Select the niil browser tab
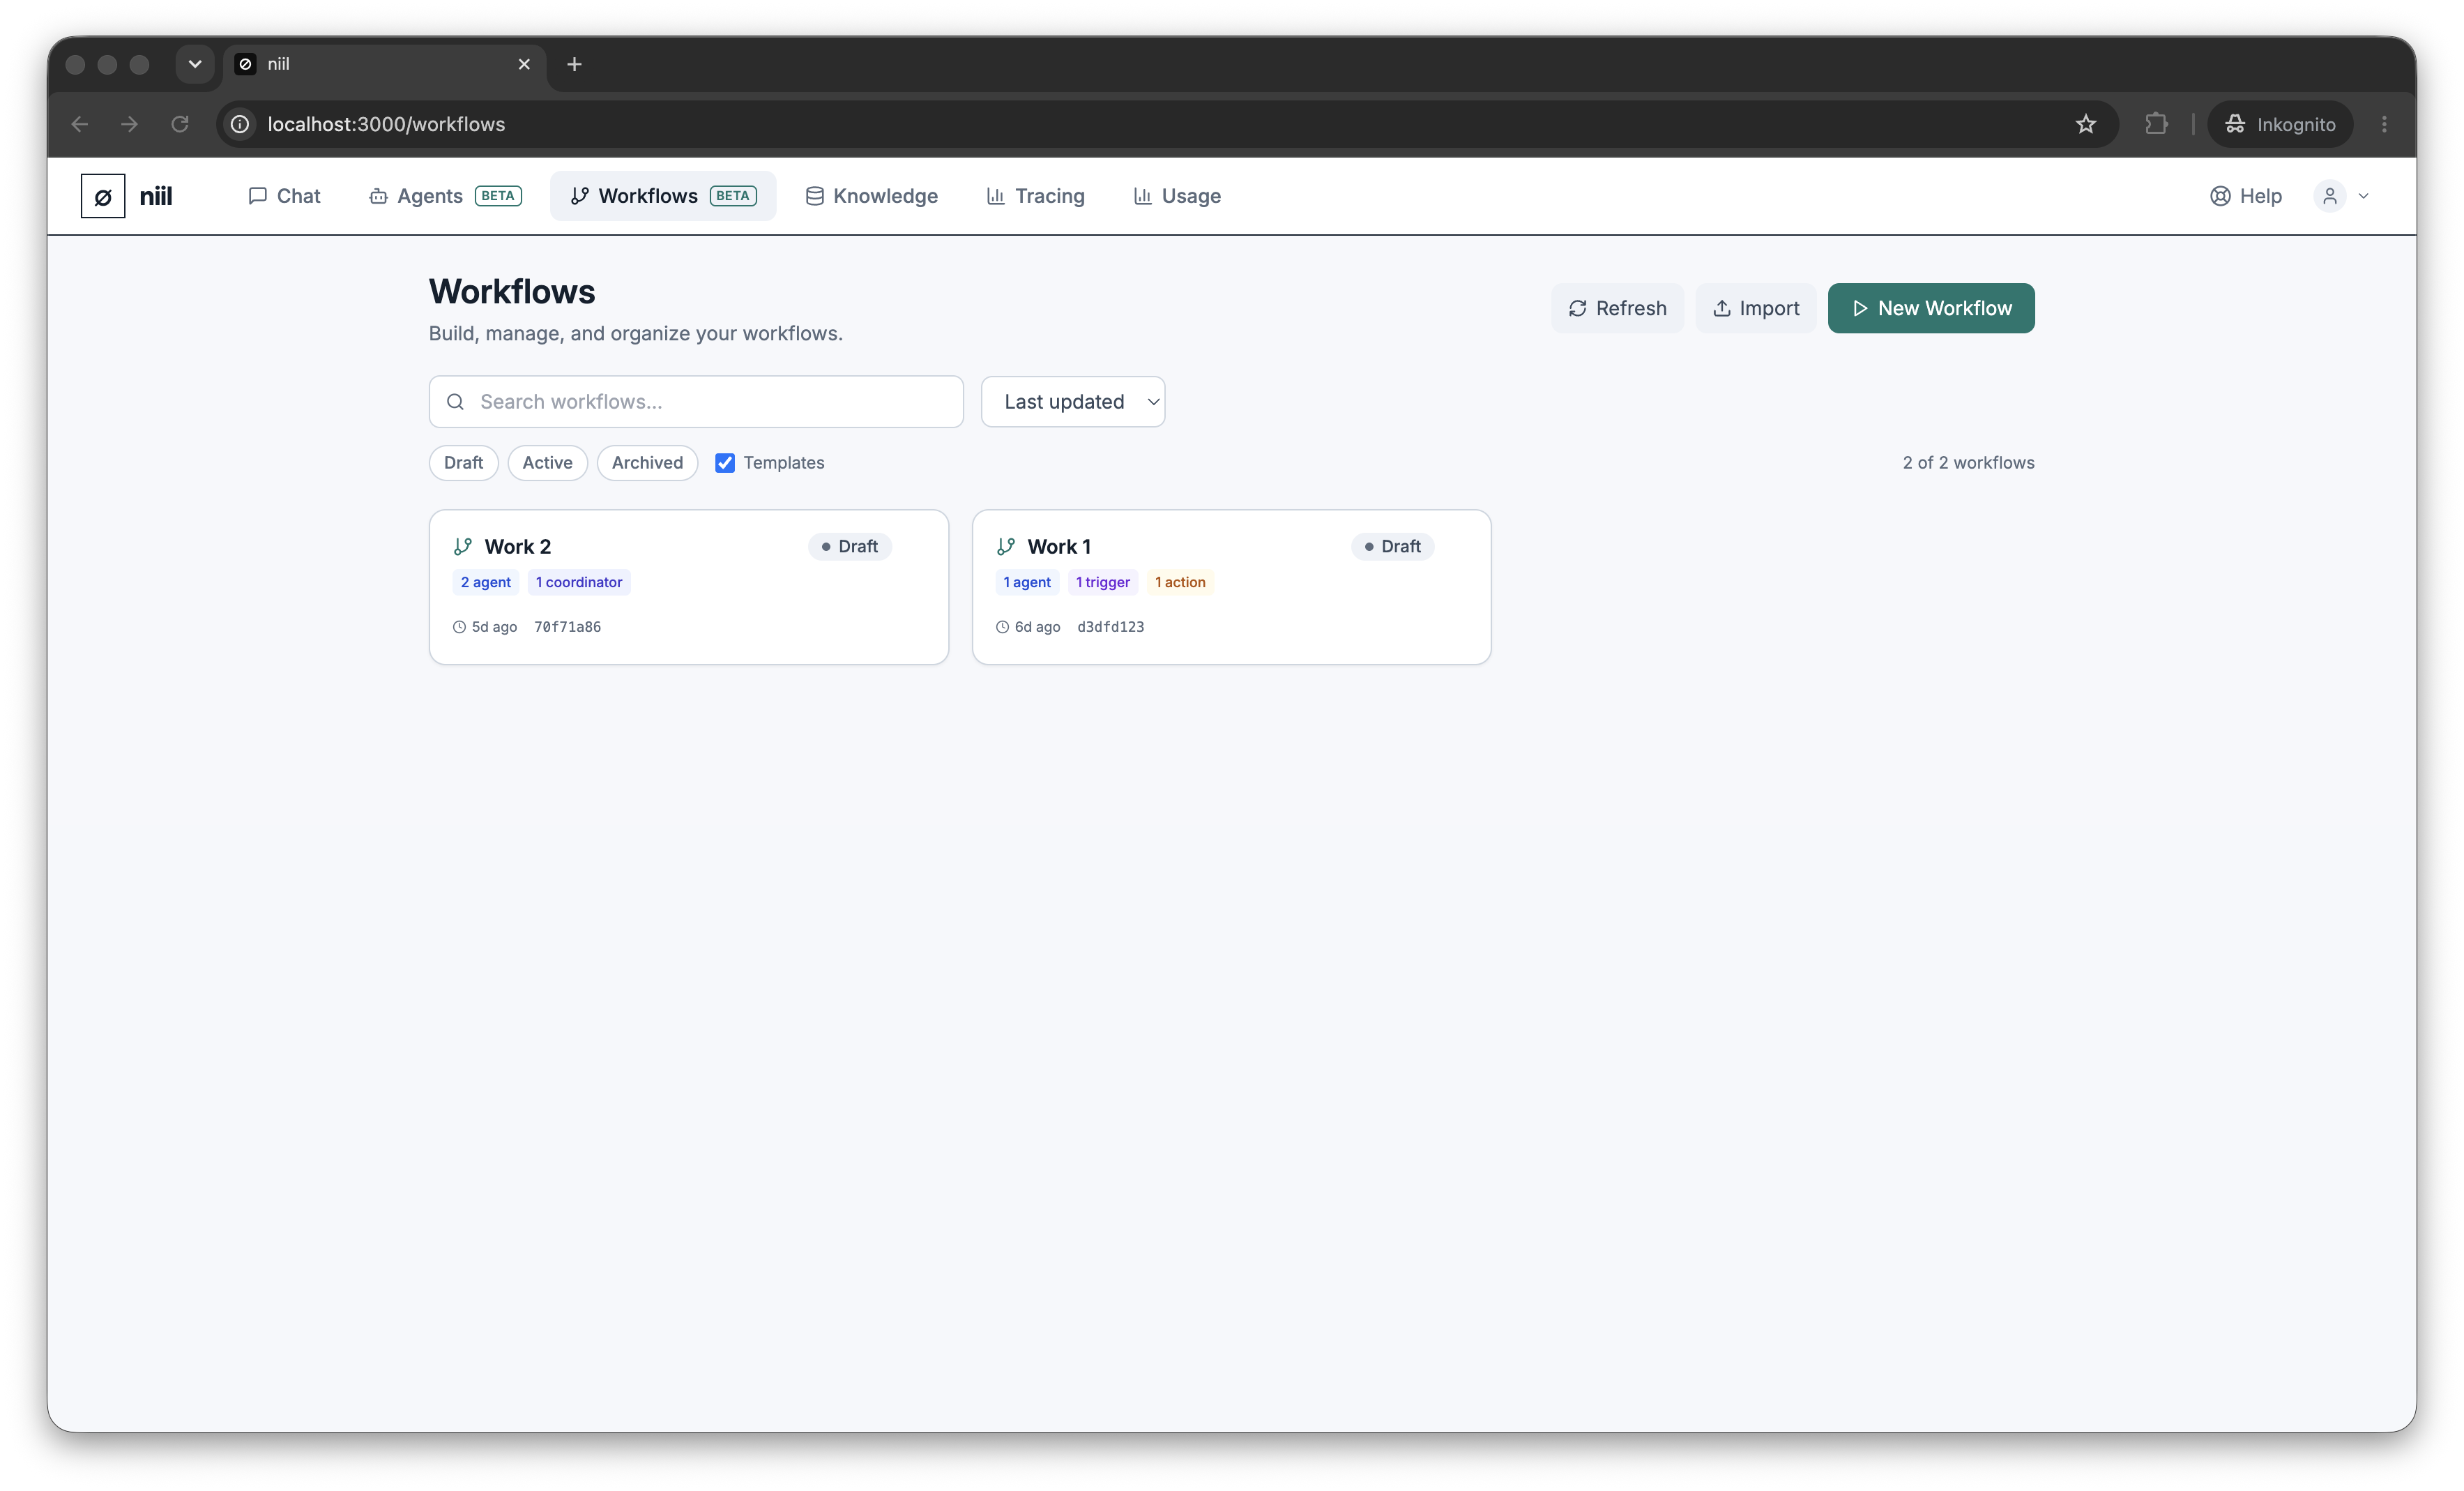This screenshot has width=2464, height=1491. tap(385, 64)
